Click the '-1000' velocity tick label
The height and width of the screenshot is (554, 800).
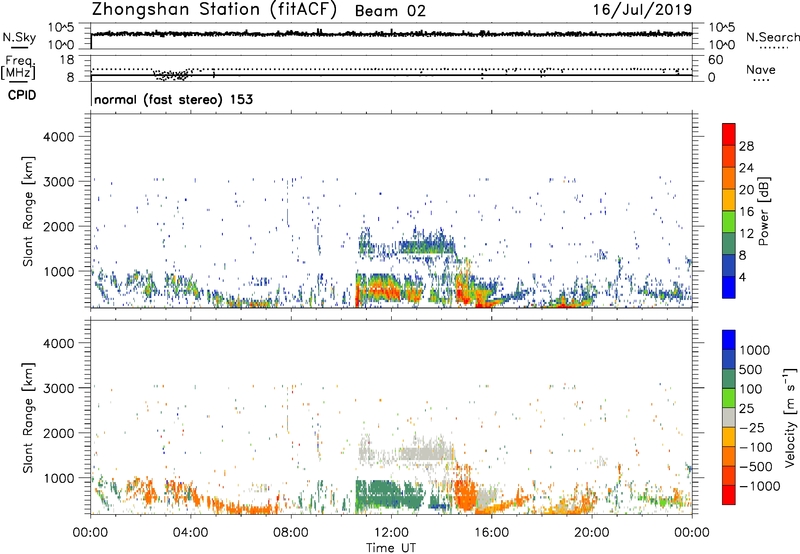[759, 486]
